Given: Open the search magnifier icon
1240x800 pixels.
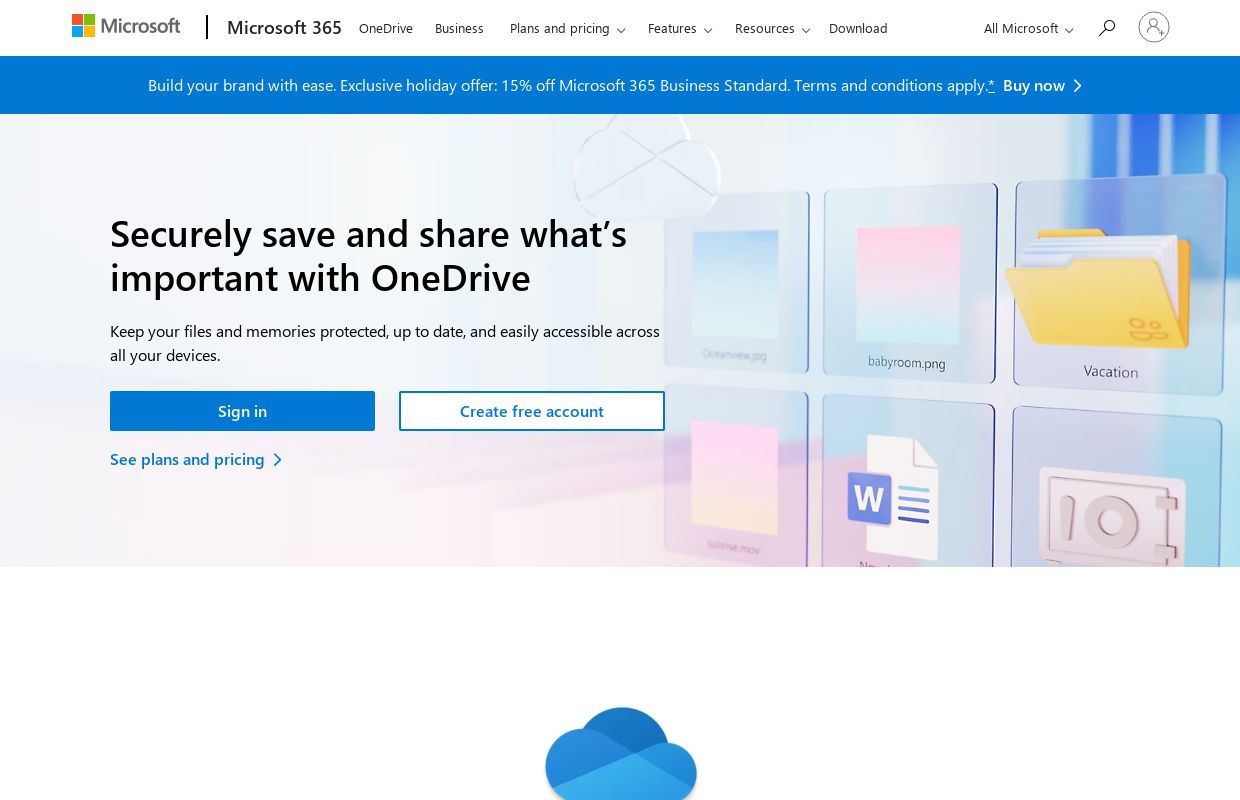Looking at the screenshot, I should (x=1106, y=28).
